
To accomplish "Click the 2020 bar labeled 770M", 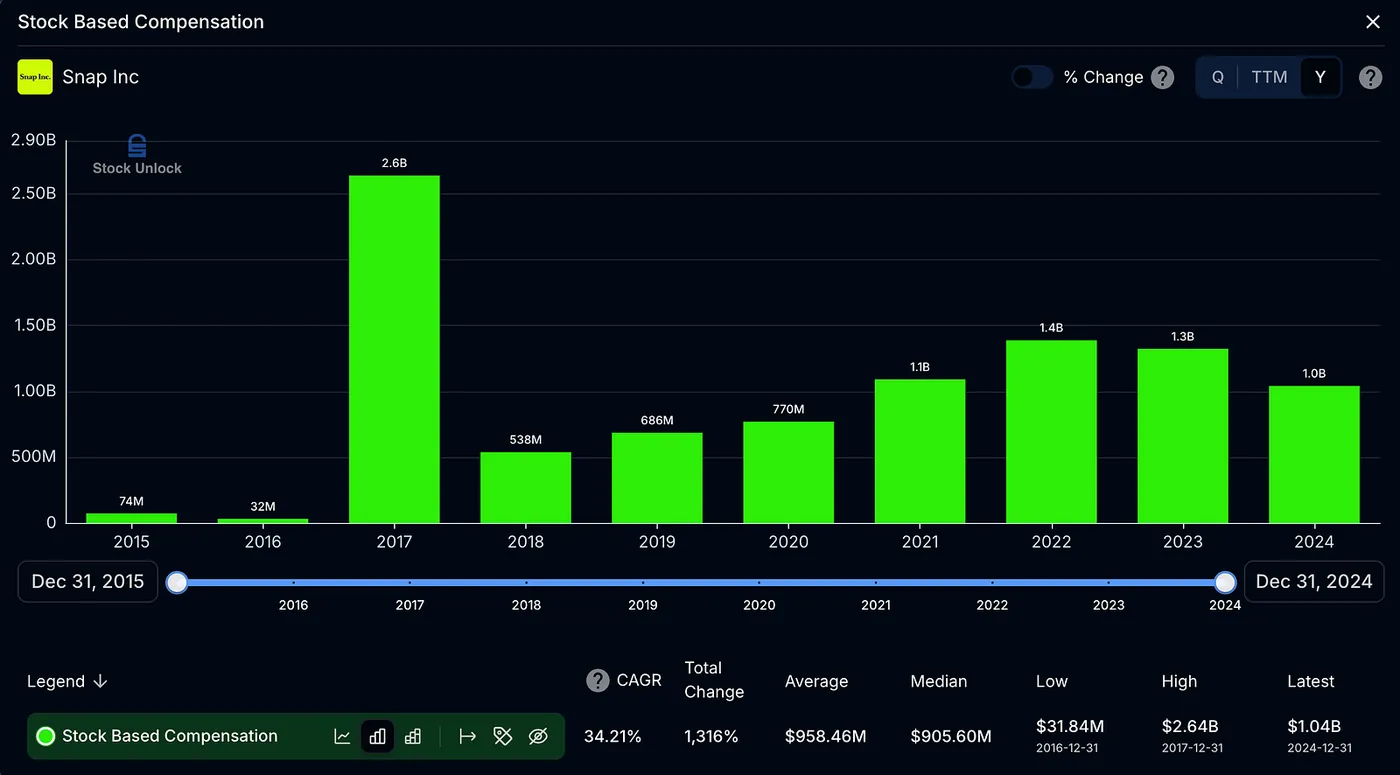I will 788,472.
